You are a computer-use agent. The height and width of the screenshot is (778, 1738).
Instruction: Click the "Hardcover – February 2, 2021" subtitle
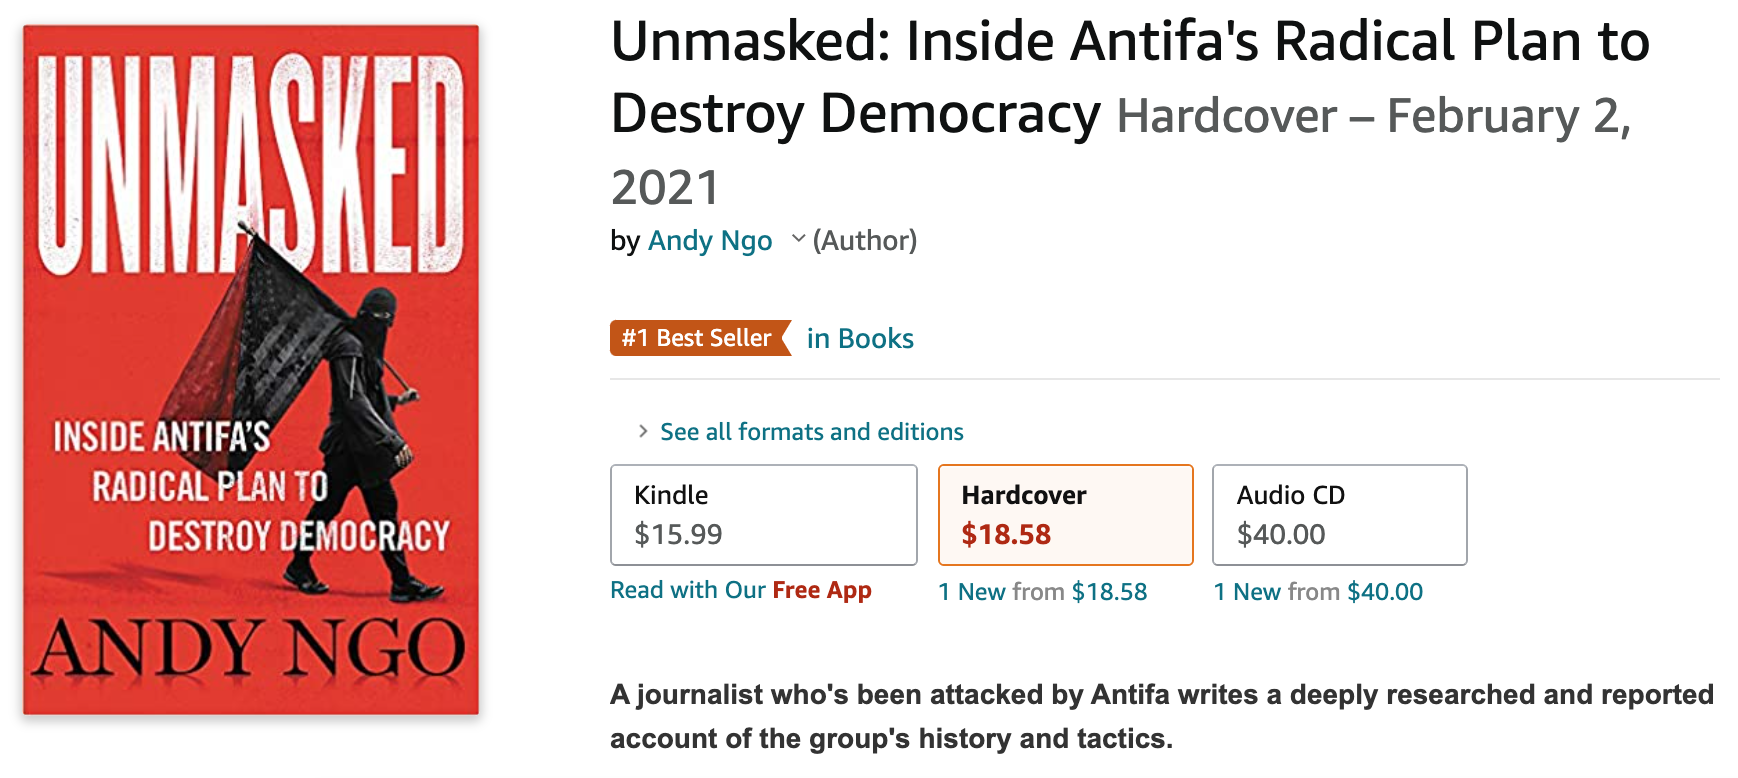coord(1372,117)
